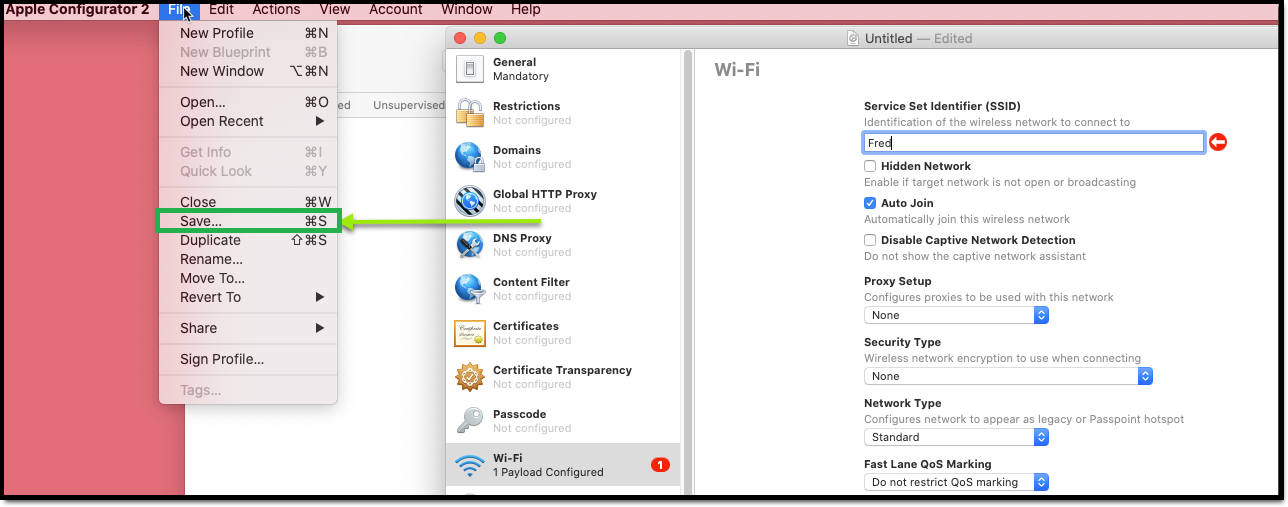Select the Passcode key icon
Image resolution: width=1288 pixels, height=507 pixels.
[470, 421]
